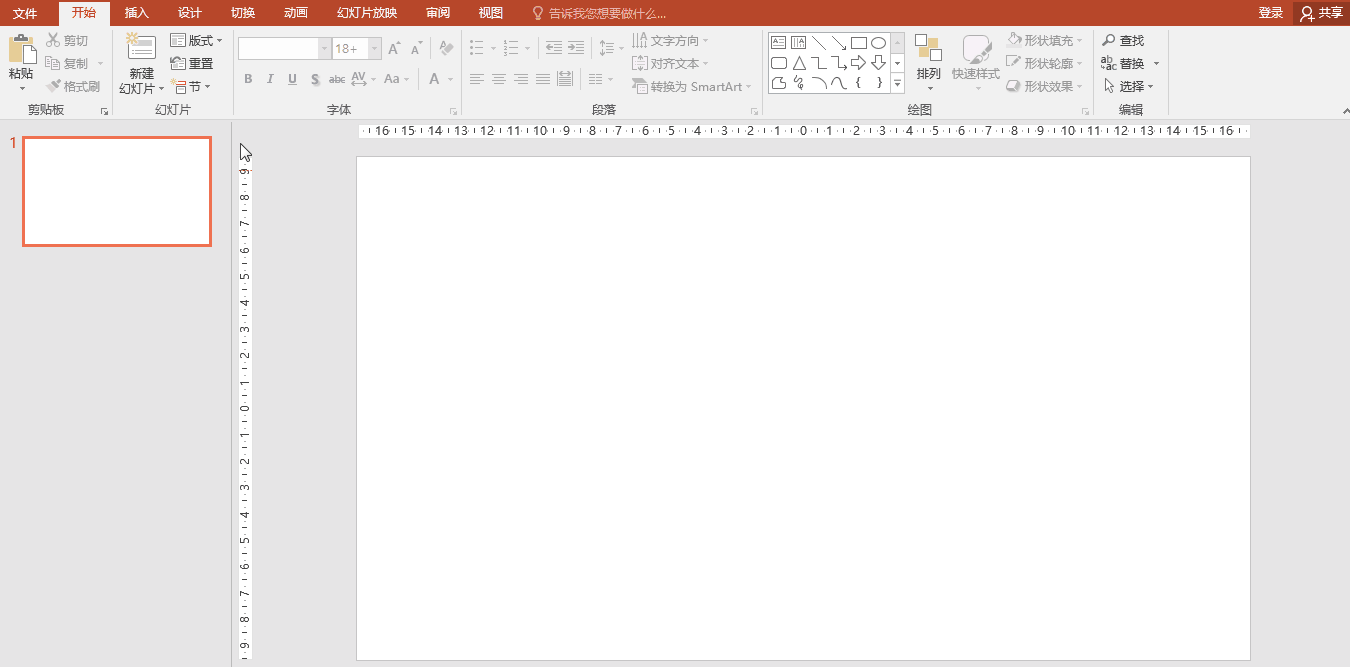This screenshot has height=667, width=1350.
Task: Open the Arrange (排列) dropdown
Action: 929,62
